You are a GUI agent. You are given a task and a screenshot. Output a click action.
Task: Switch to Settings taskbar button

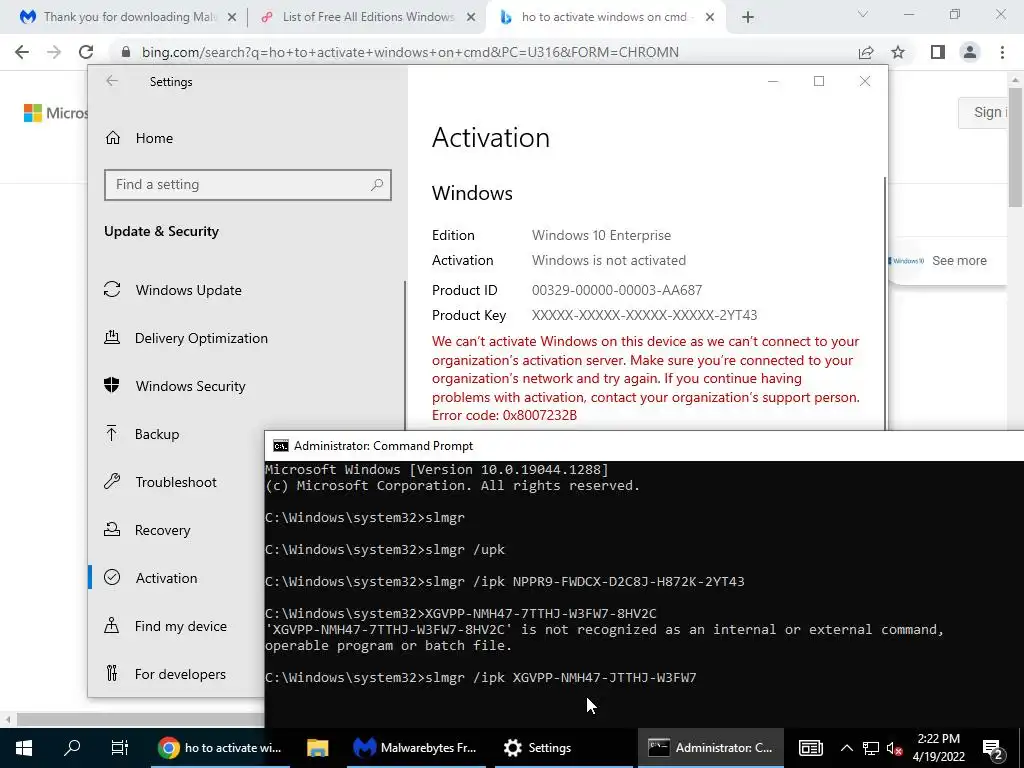[563, 748]
